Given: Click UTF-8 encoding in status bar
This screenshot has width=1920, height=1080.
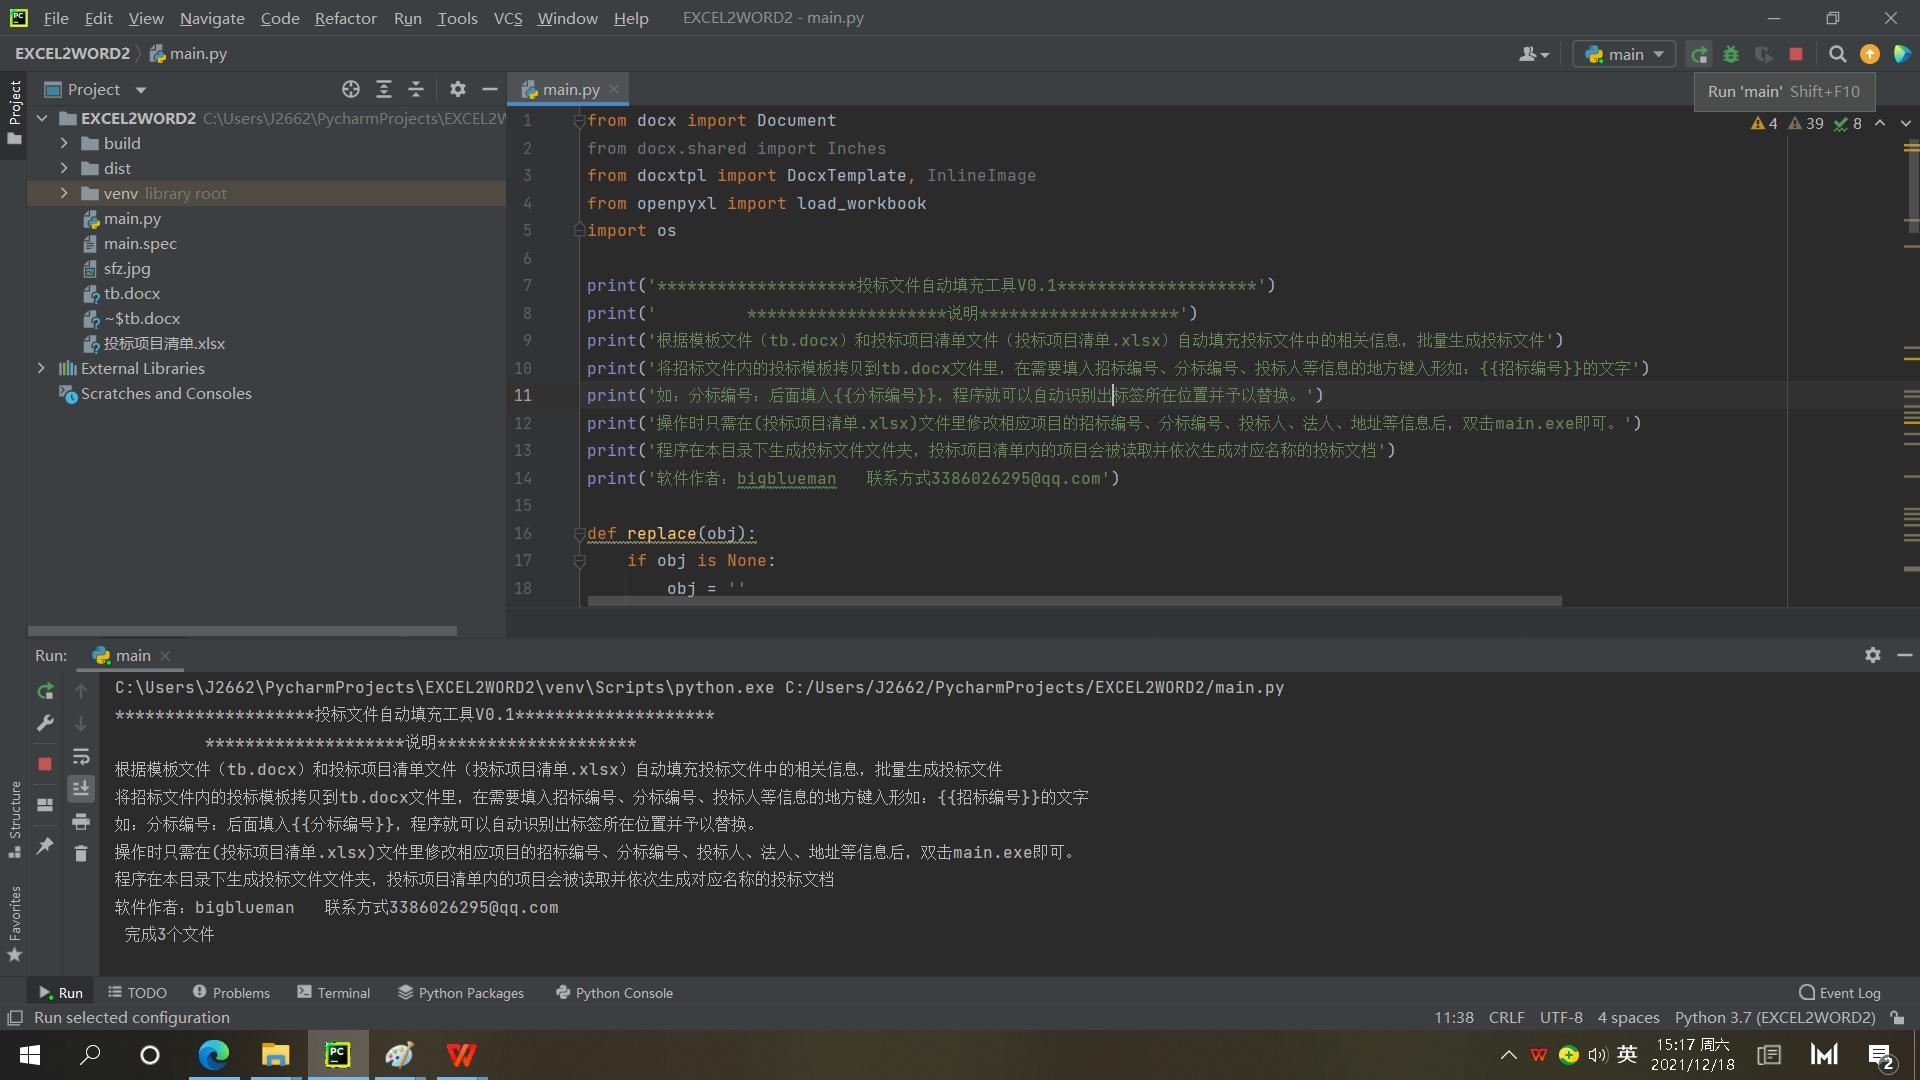Looking at the screenshot, I should pos(1561,1018).
